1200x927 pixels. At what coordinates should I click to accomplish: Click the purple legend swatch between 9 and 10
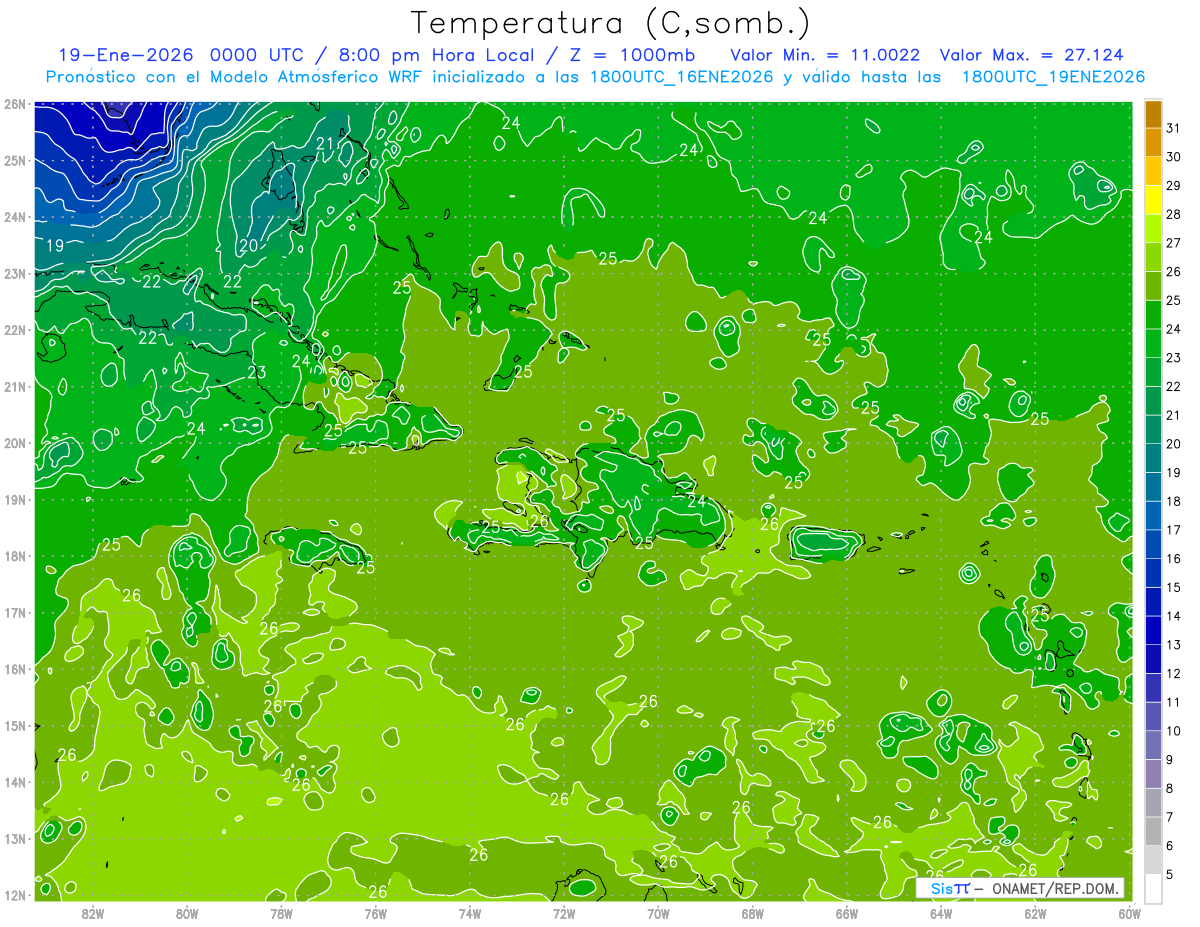click(1153, 746)
